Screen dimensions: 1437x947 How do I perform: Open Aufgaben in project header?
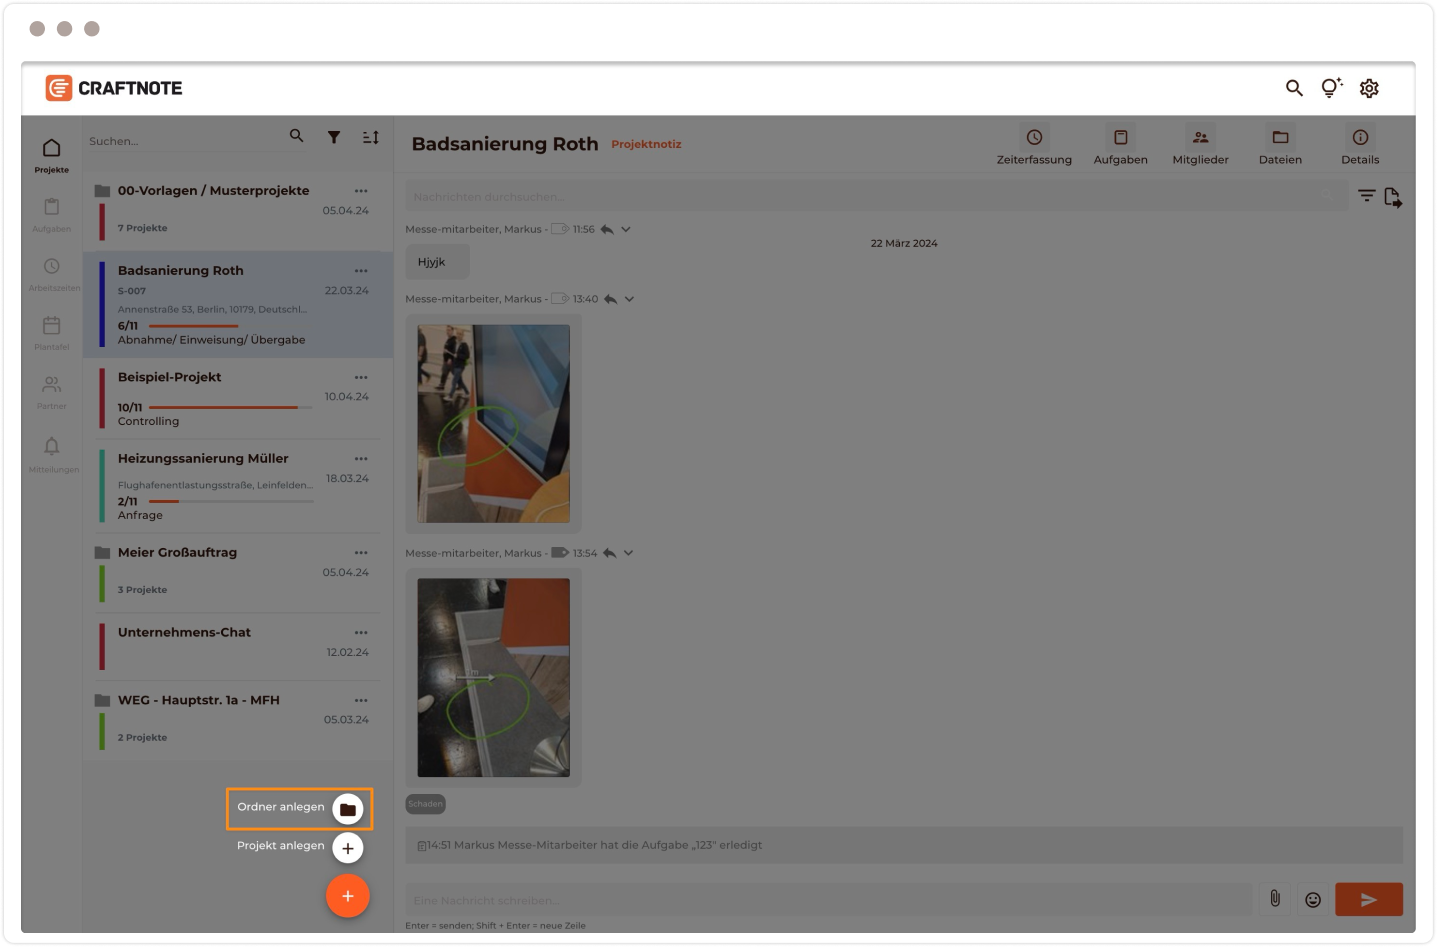(1120, 138)
